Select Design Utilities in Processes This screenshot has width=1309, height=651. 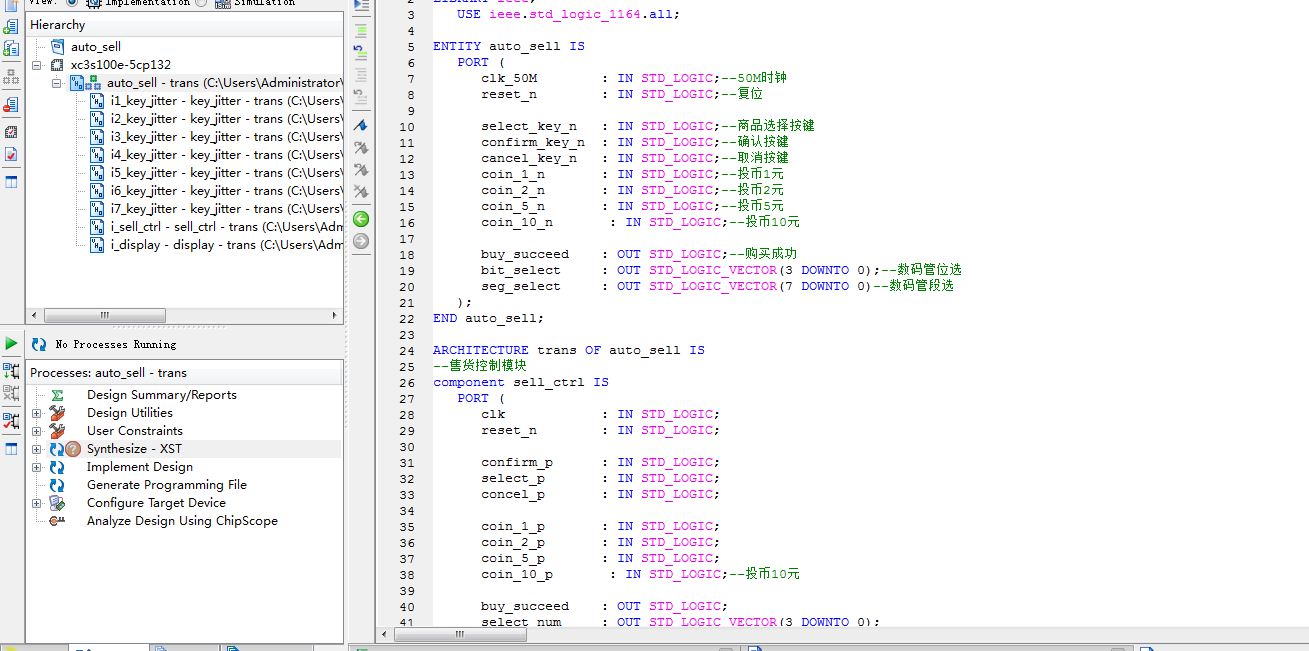click(x=129, y=413)
